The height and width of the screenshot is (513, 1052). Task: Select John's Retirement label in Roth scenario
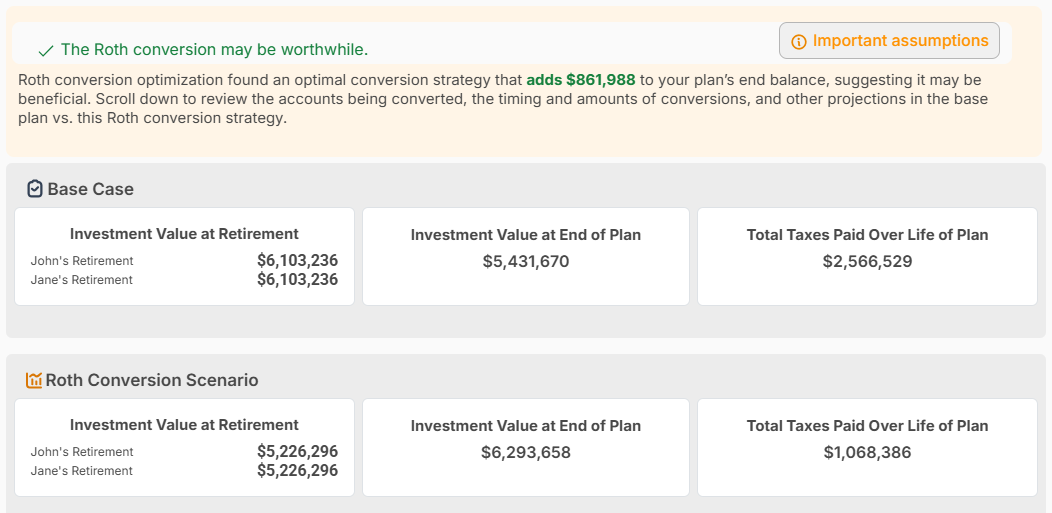coord(82,452)
